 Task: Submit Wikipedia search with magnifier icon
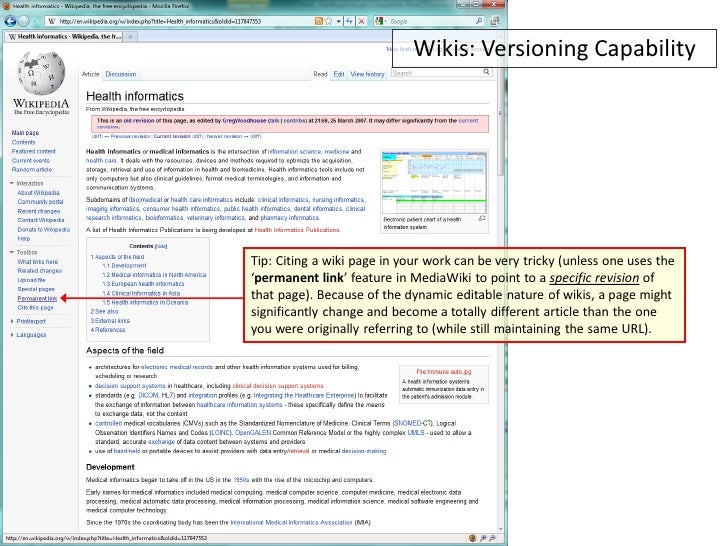(486, 72)
